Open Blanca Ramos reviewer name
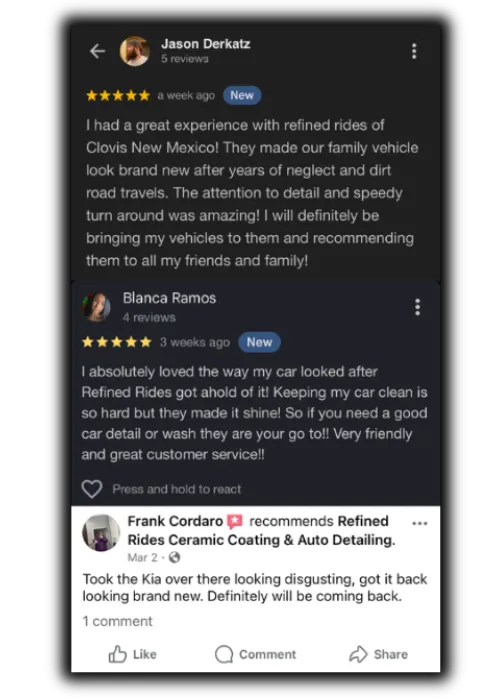Screen dimensions: 500x700 (169, 298)
